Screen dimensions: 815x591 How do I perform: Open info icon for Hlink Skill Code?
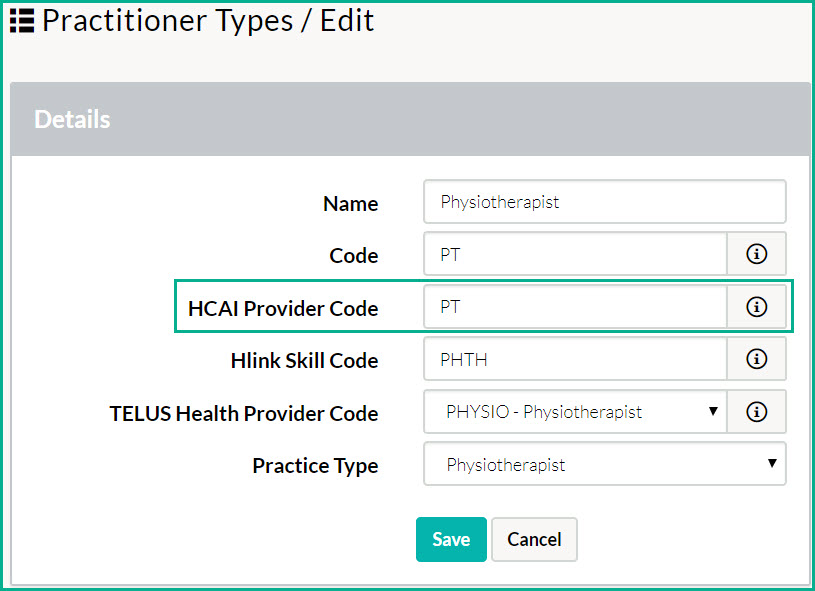[756, 359]
